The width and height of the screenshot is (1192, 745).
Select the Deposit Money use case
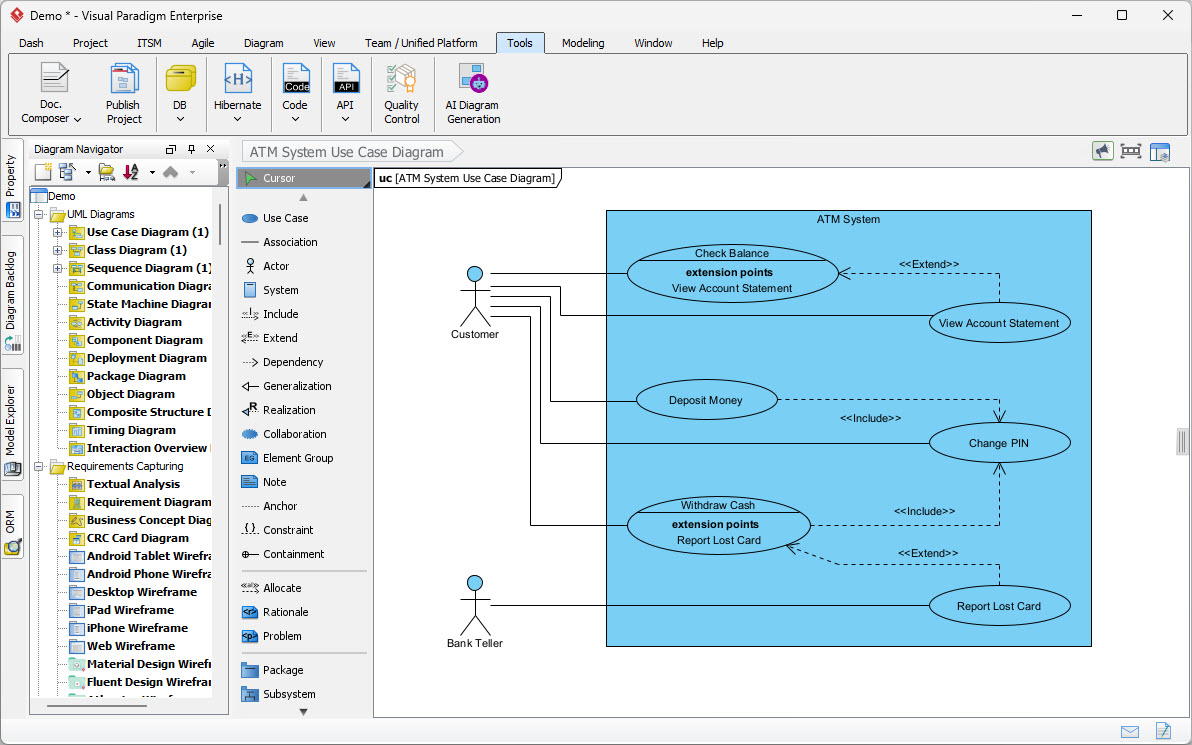tap(706, 401)
